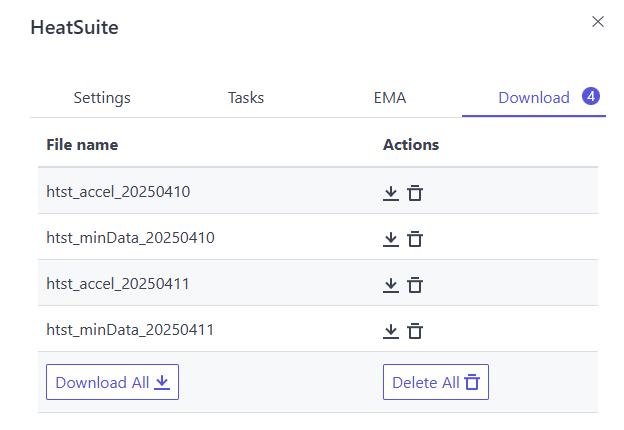Image resolution: width=624 pixels, height=430 pixels.
Task: Click the badge showing 4 downloads
Action: tap(591, 96)
